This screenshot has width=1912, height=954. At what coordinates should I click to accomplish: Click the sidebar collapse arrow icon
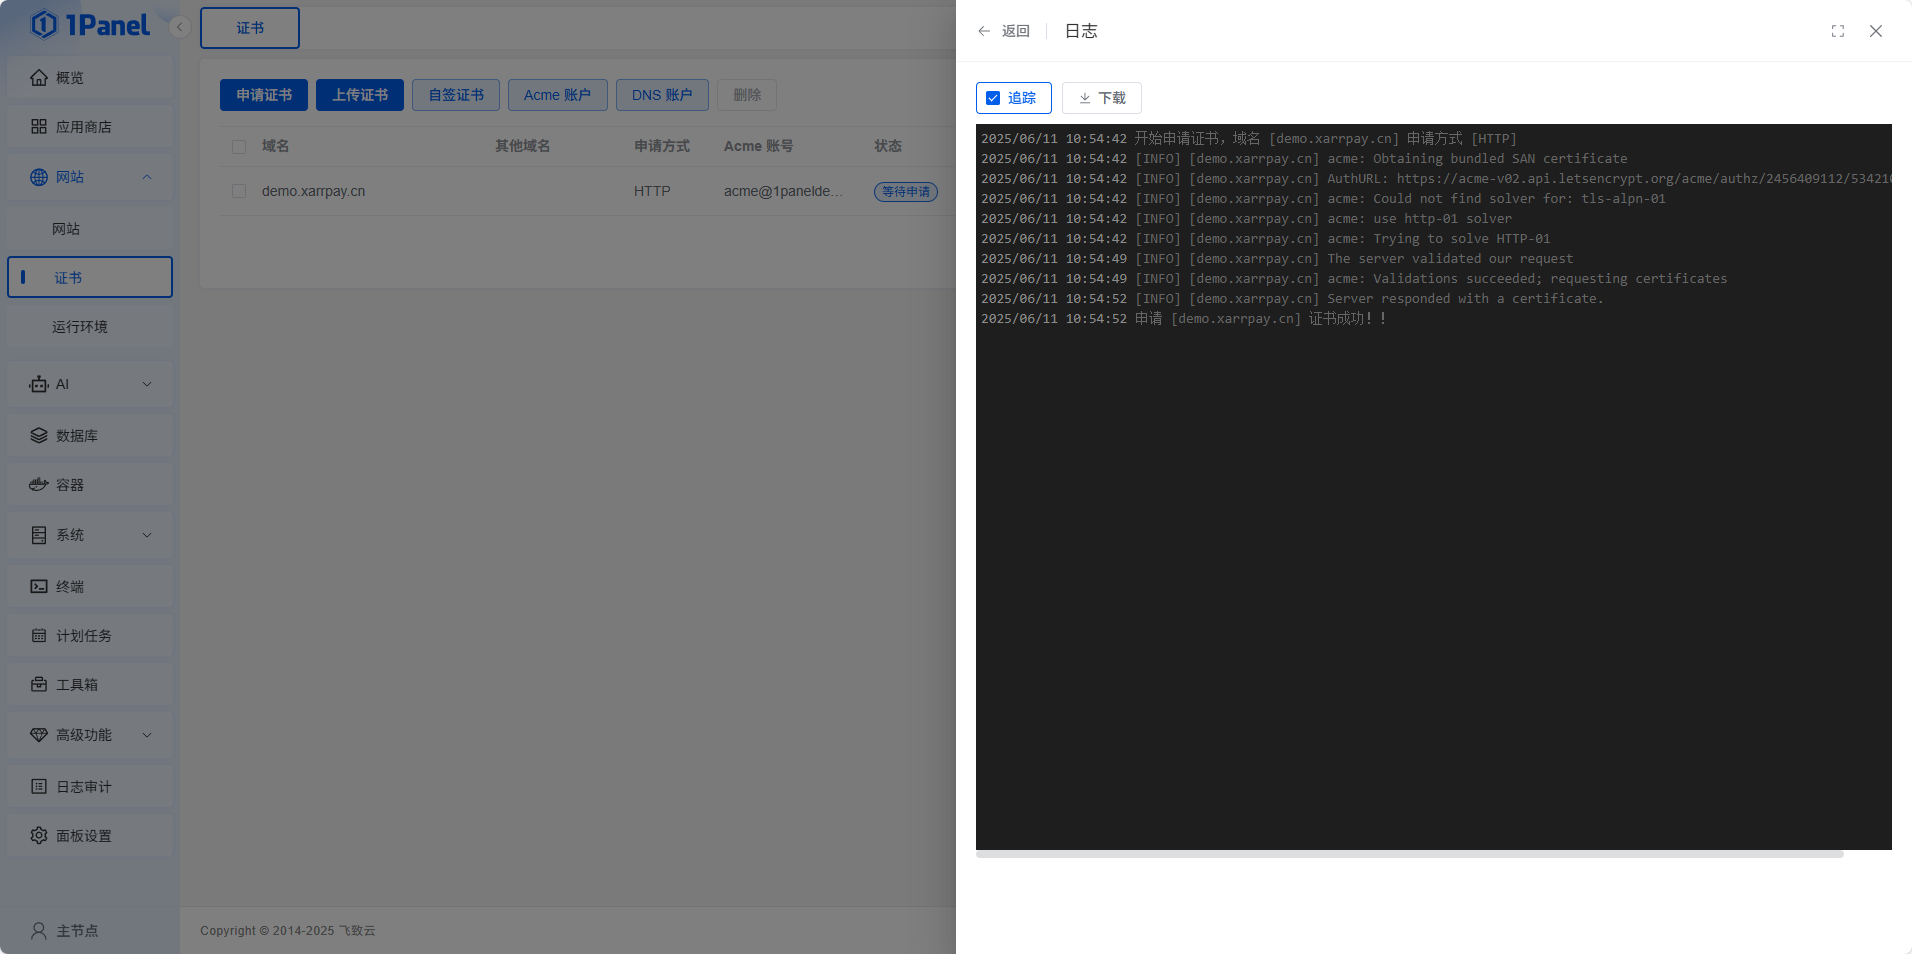[x=180, y=27]
